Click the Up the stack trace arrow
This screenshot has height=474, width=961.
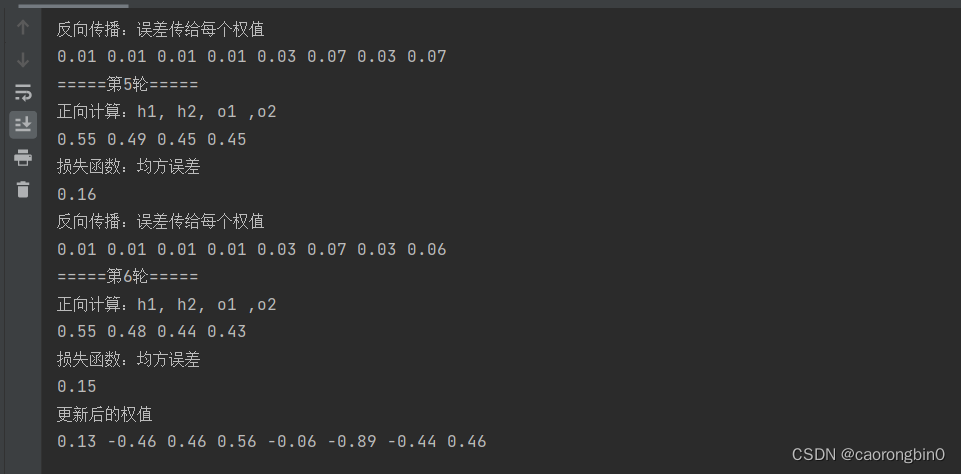(23, 27)
